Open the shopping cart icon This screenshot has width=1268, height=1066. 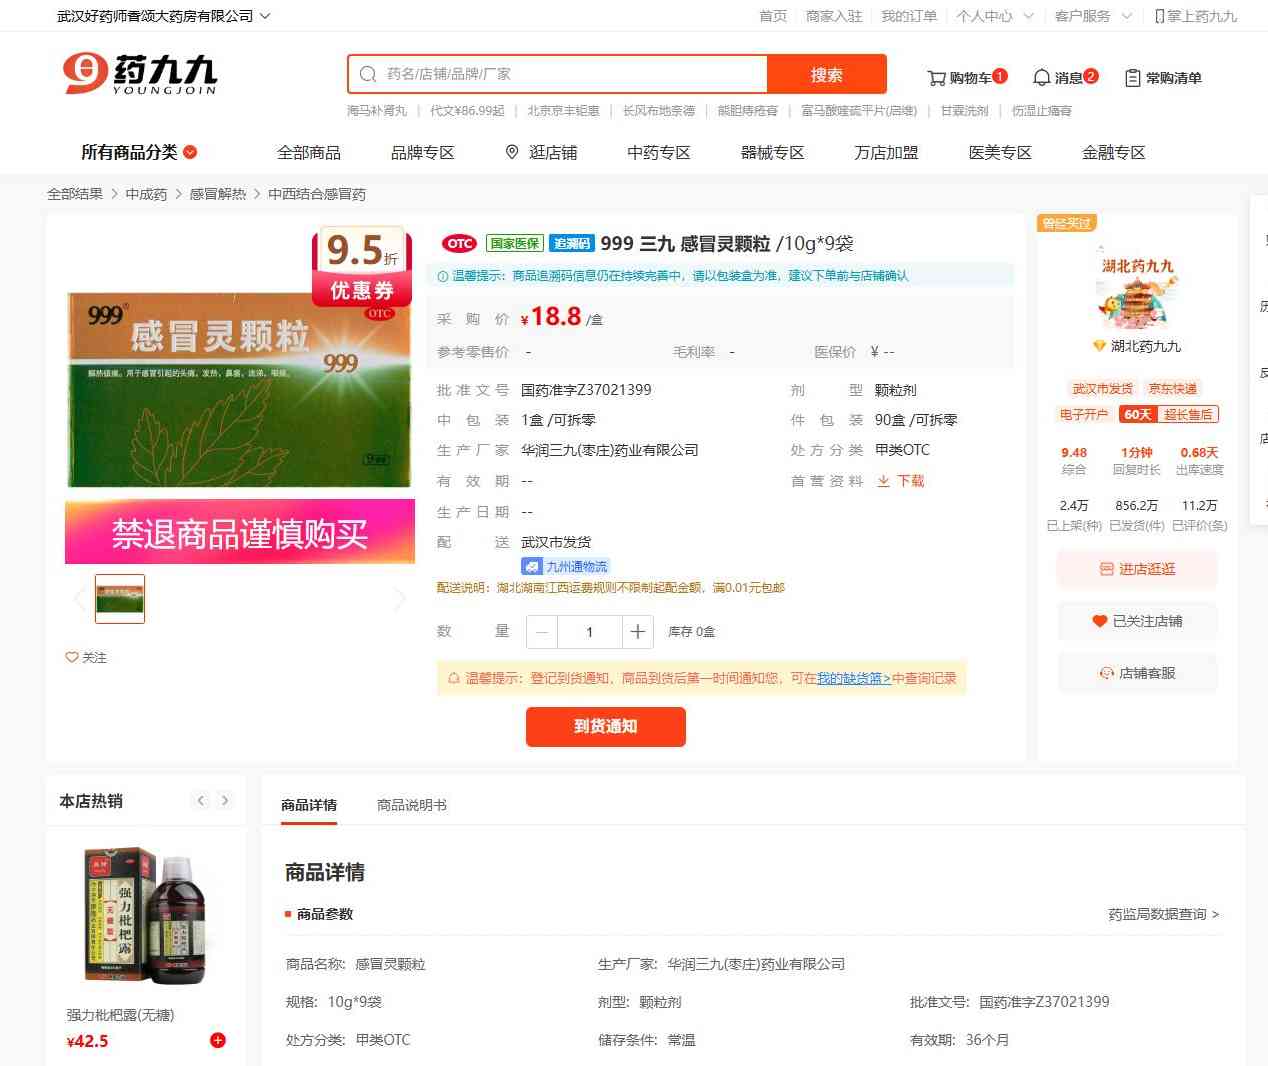point(937,78)
